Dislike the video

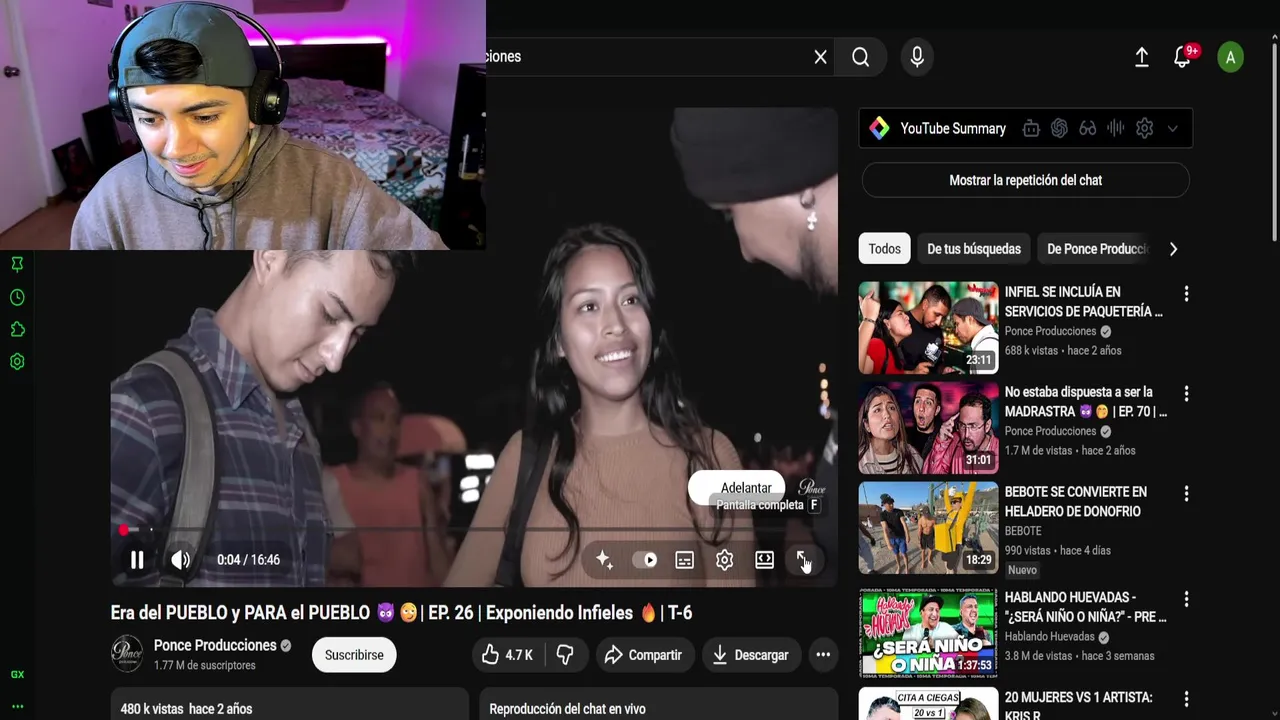565,655
